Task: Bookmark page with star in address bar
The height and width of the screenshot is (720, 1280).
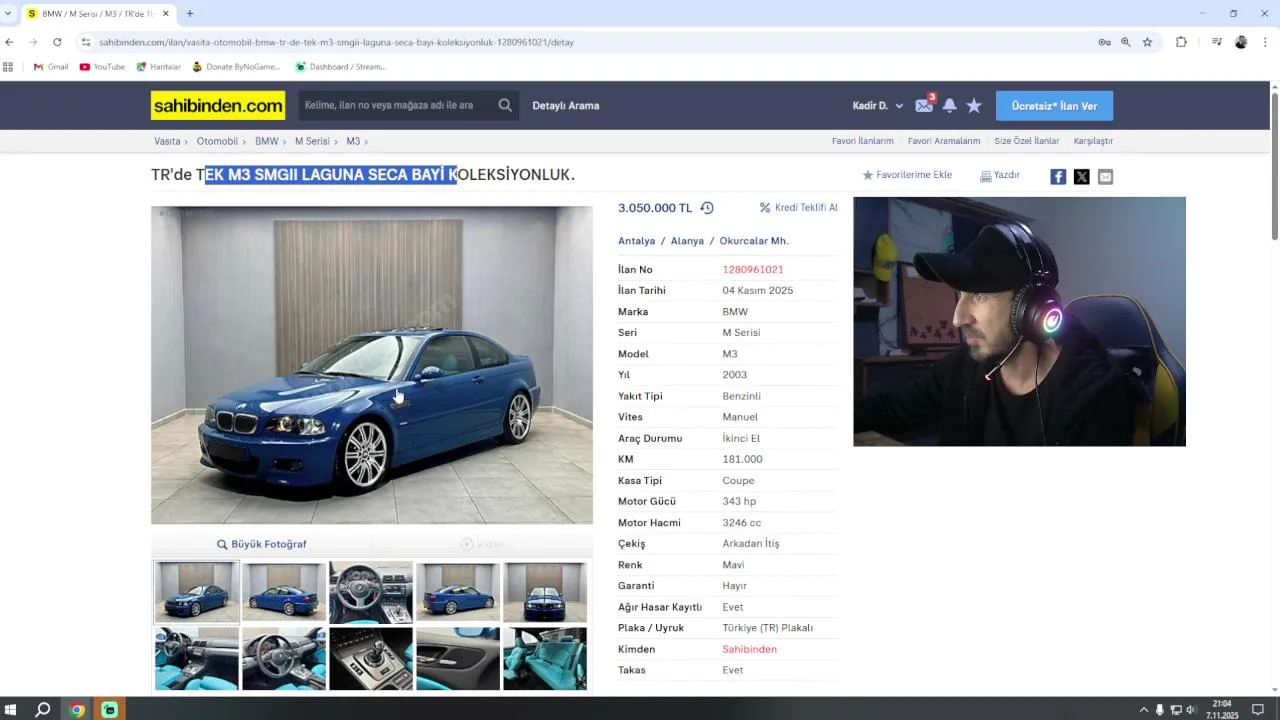Action: click(x=1147, y=42)
